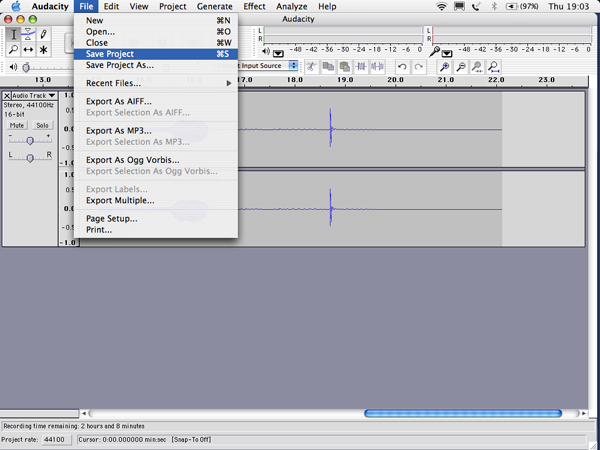Image resolution: width=600 pixels, height=450 pixels.
Task: Click the clock showing Thu 19:03
Action: tap(569, 7)
